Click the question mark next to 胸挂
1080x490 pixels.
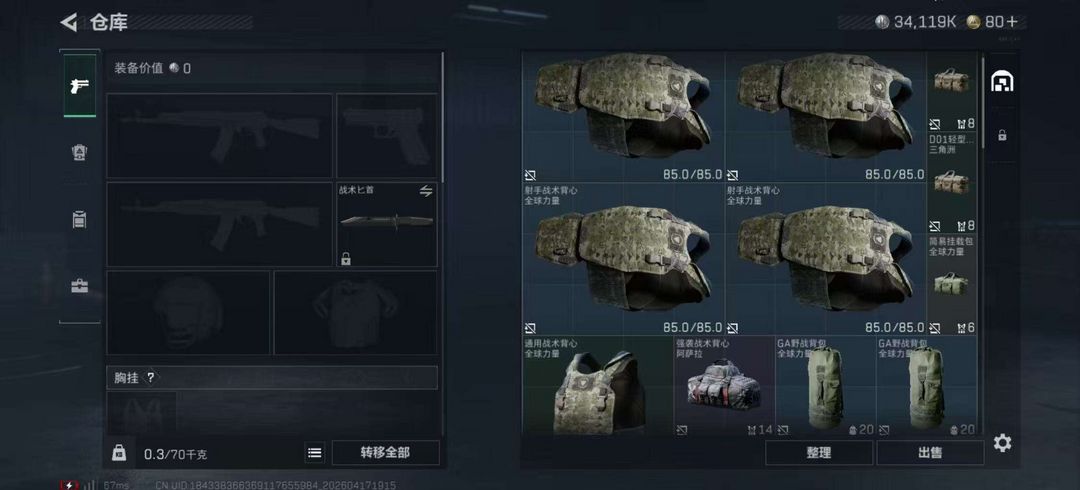coord(151,378)
